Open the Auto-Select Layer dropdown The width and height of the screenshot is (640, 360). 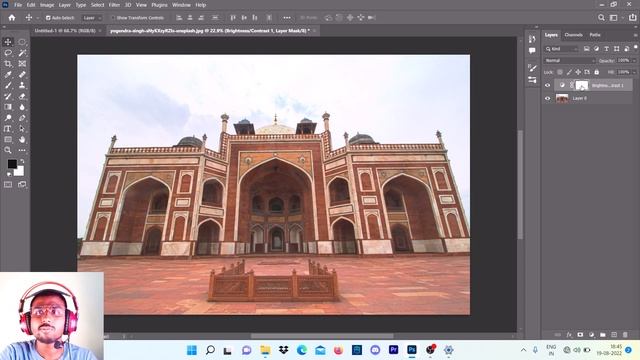(92, 18)
